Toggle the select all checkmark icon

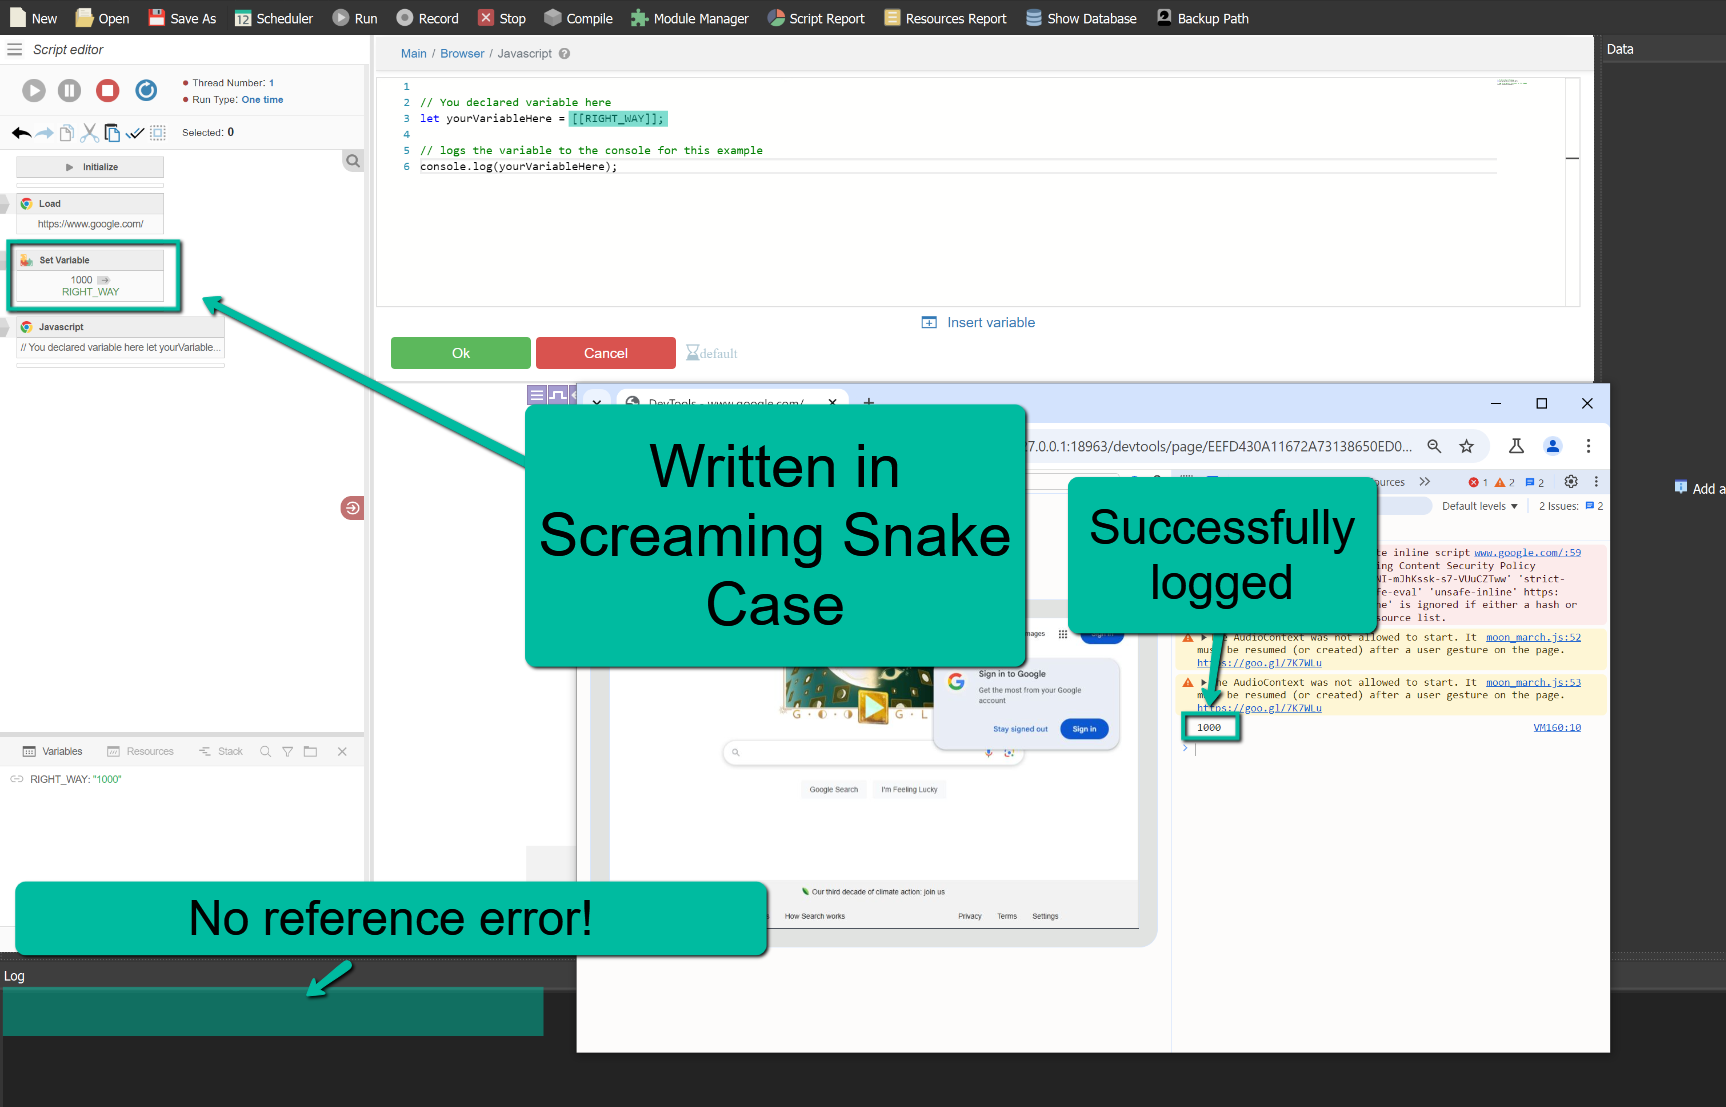coord(135,133)
